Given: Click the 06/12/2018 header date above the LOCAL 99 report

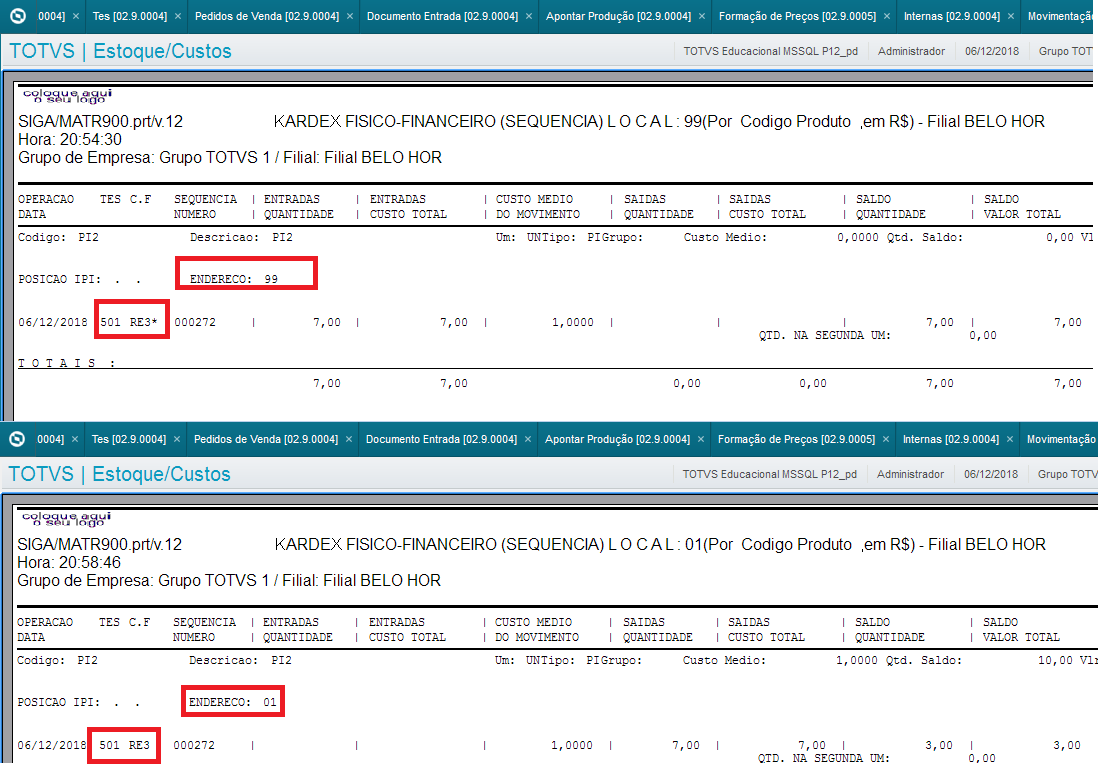Looking at the screenshot, I should point(992,51).
